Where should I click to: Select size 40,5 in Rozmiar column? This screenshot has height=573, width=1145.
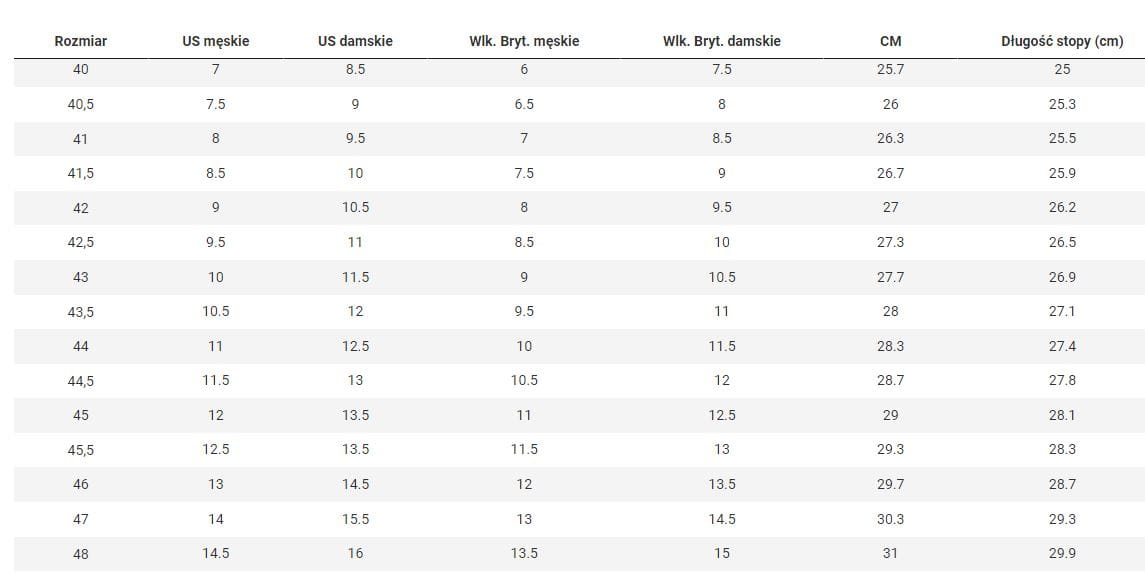81,104
